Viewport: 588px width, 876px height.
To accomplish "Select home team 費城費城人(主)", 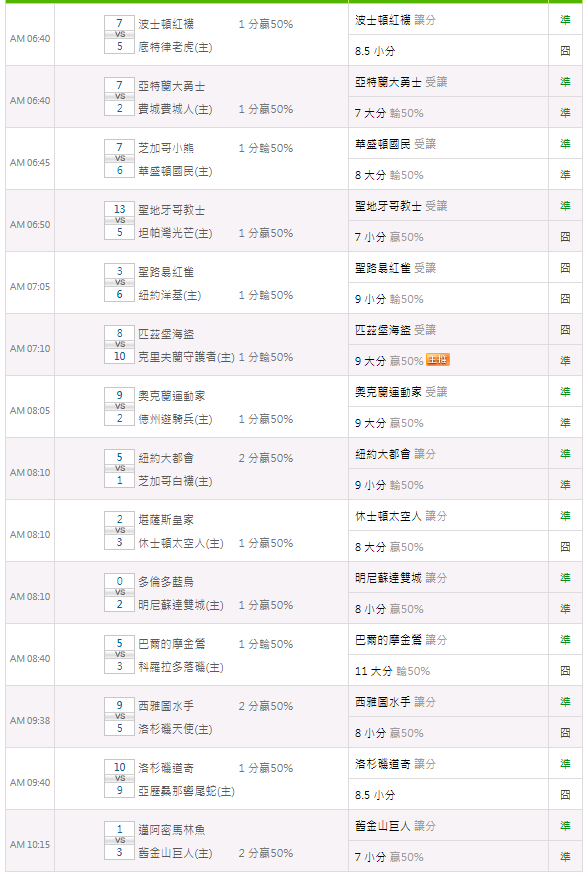I will click(x=175, y=110).
